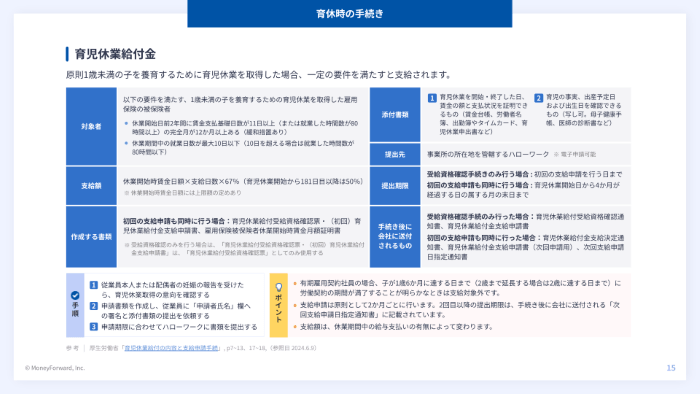Click the 支給額は、休業期間中の給与支払い bullet

point(396,327)
